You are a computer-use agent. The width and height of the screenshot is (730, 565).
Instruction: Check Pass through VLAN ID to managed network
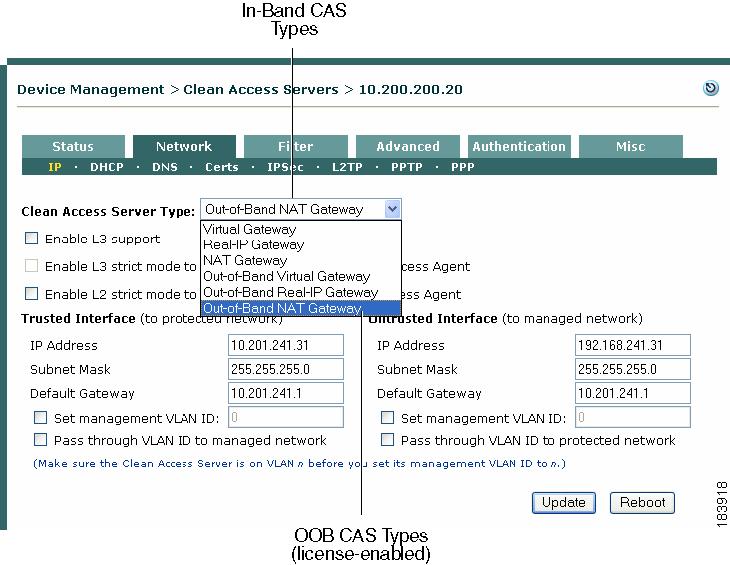(41, 440)
